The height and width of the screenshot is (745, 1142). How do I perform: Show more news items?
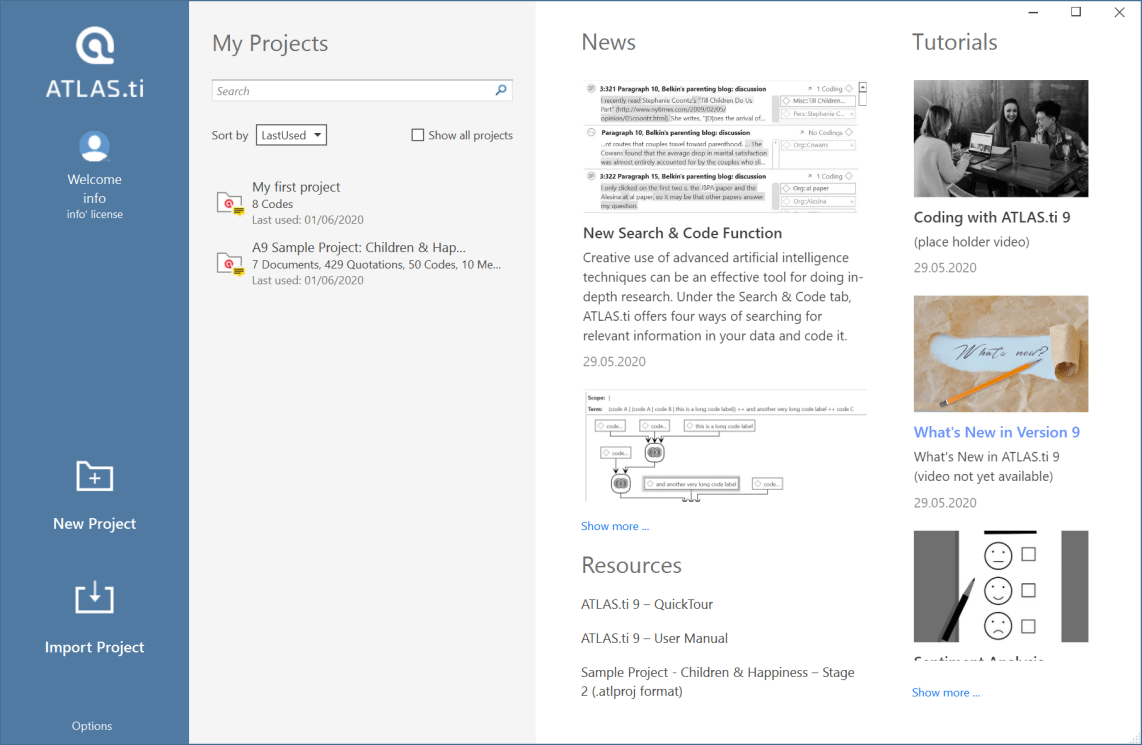tap(615, 526)
